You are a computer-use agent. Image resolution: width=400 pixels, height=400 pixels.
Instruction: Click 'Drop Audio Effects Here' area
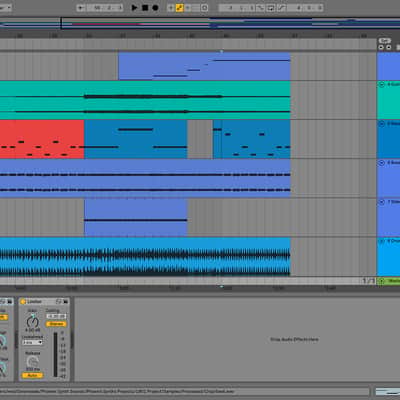click(x=294, y=339)
